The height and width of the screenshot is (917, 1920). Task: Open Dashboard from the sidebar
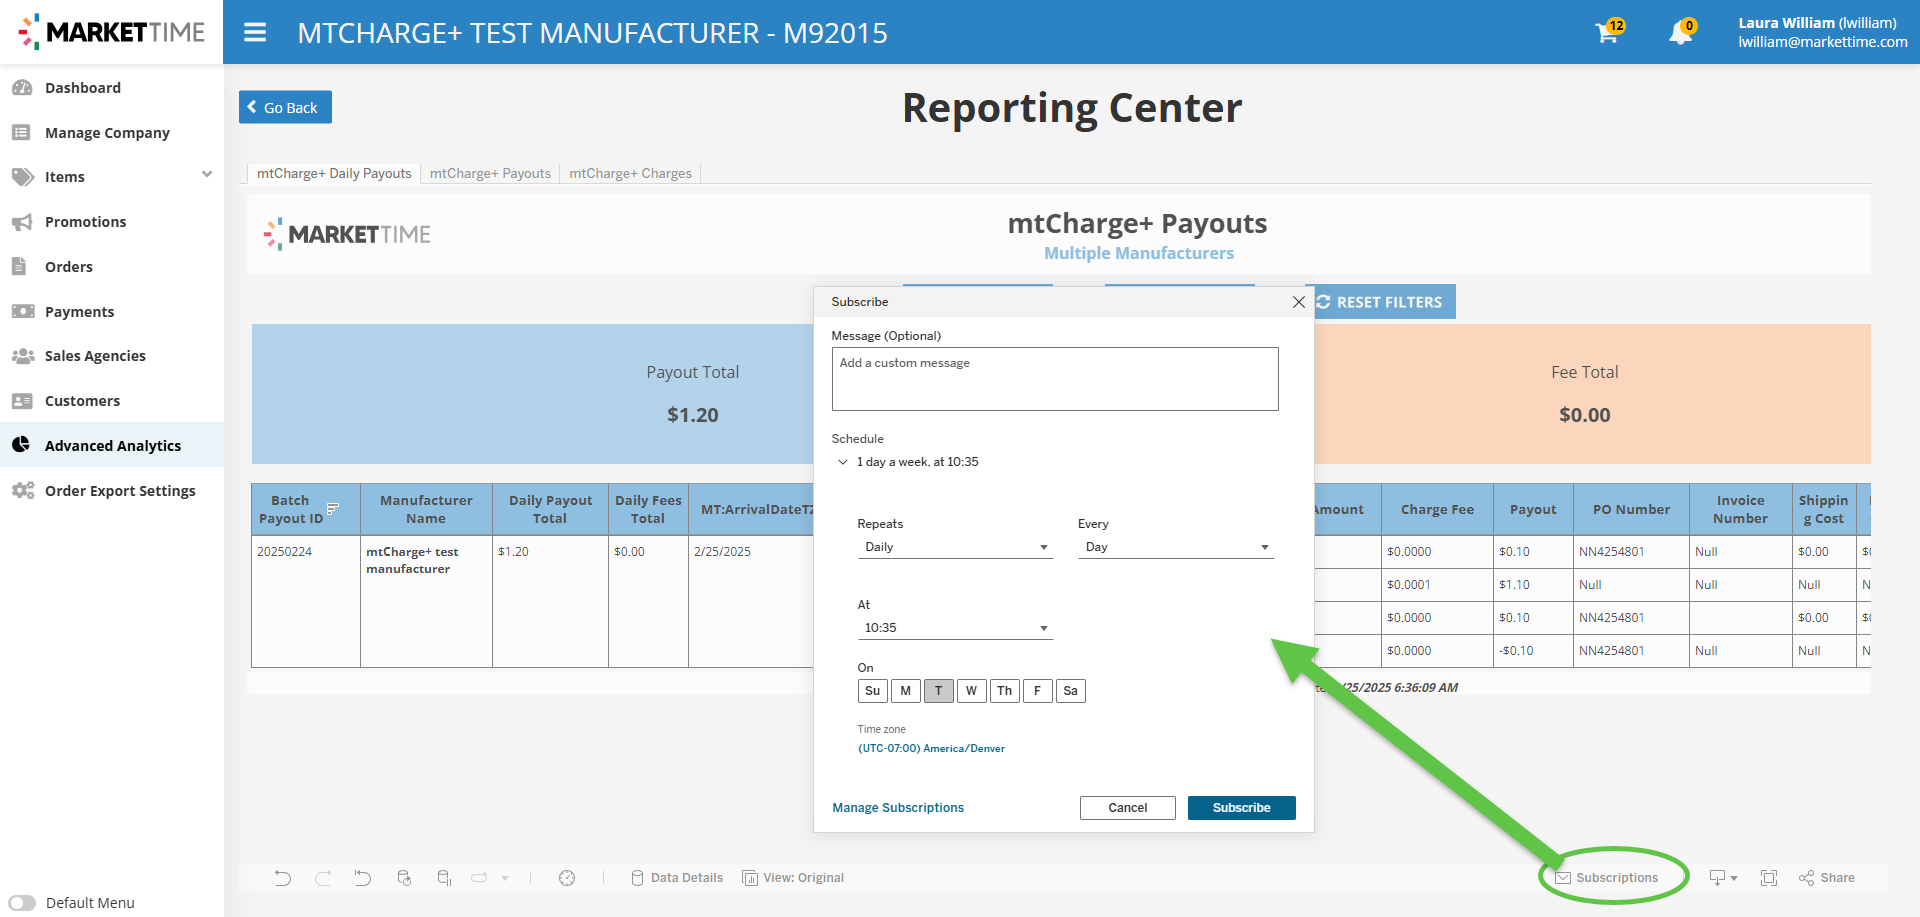click(82, 88)
